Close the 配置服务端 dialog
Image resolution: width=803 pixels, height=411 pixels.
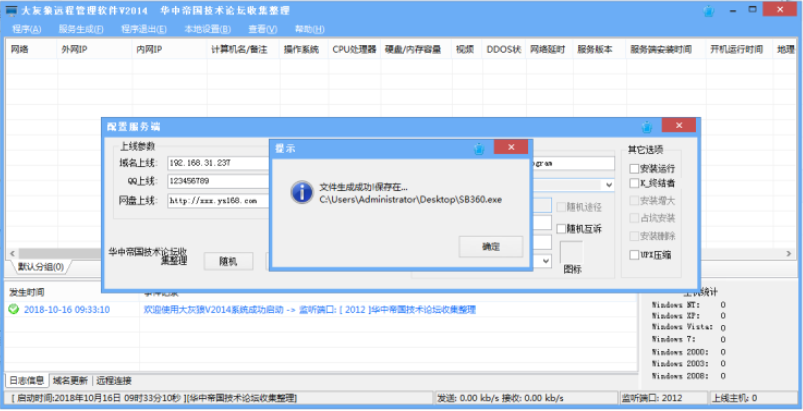(x=679, y=125)
